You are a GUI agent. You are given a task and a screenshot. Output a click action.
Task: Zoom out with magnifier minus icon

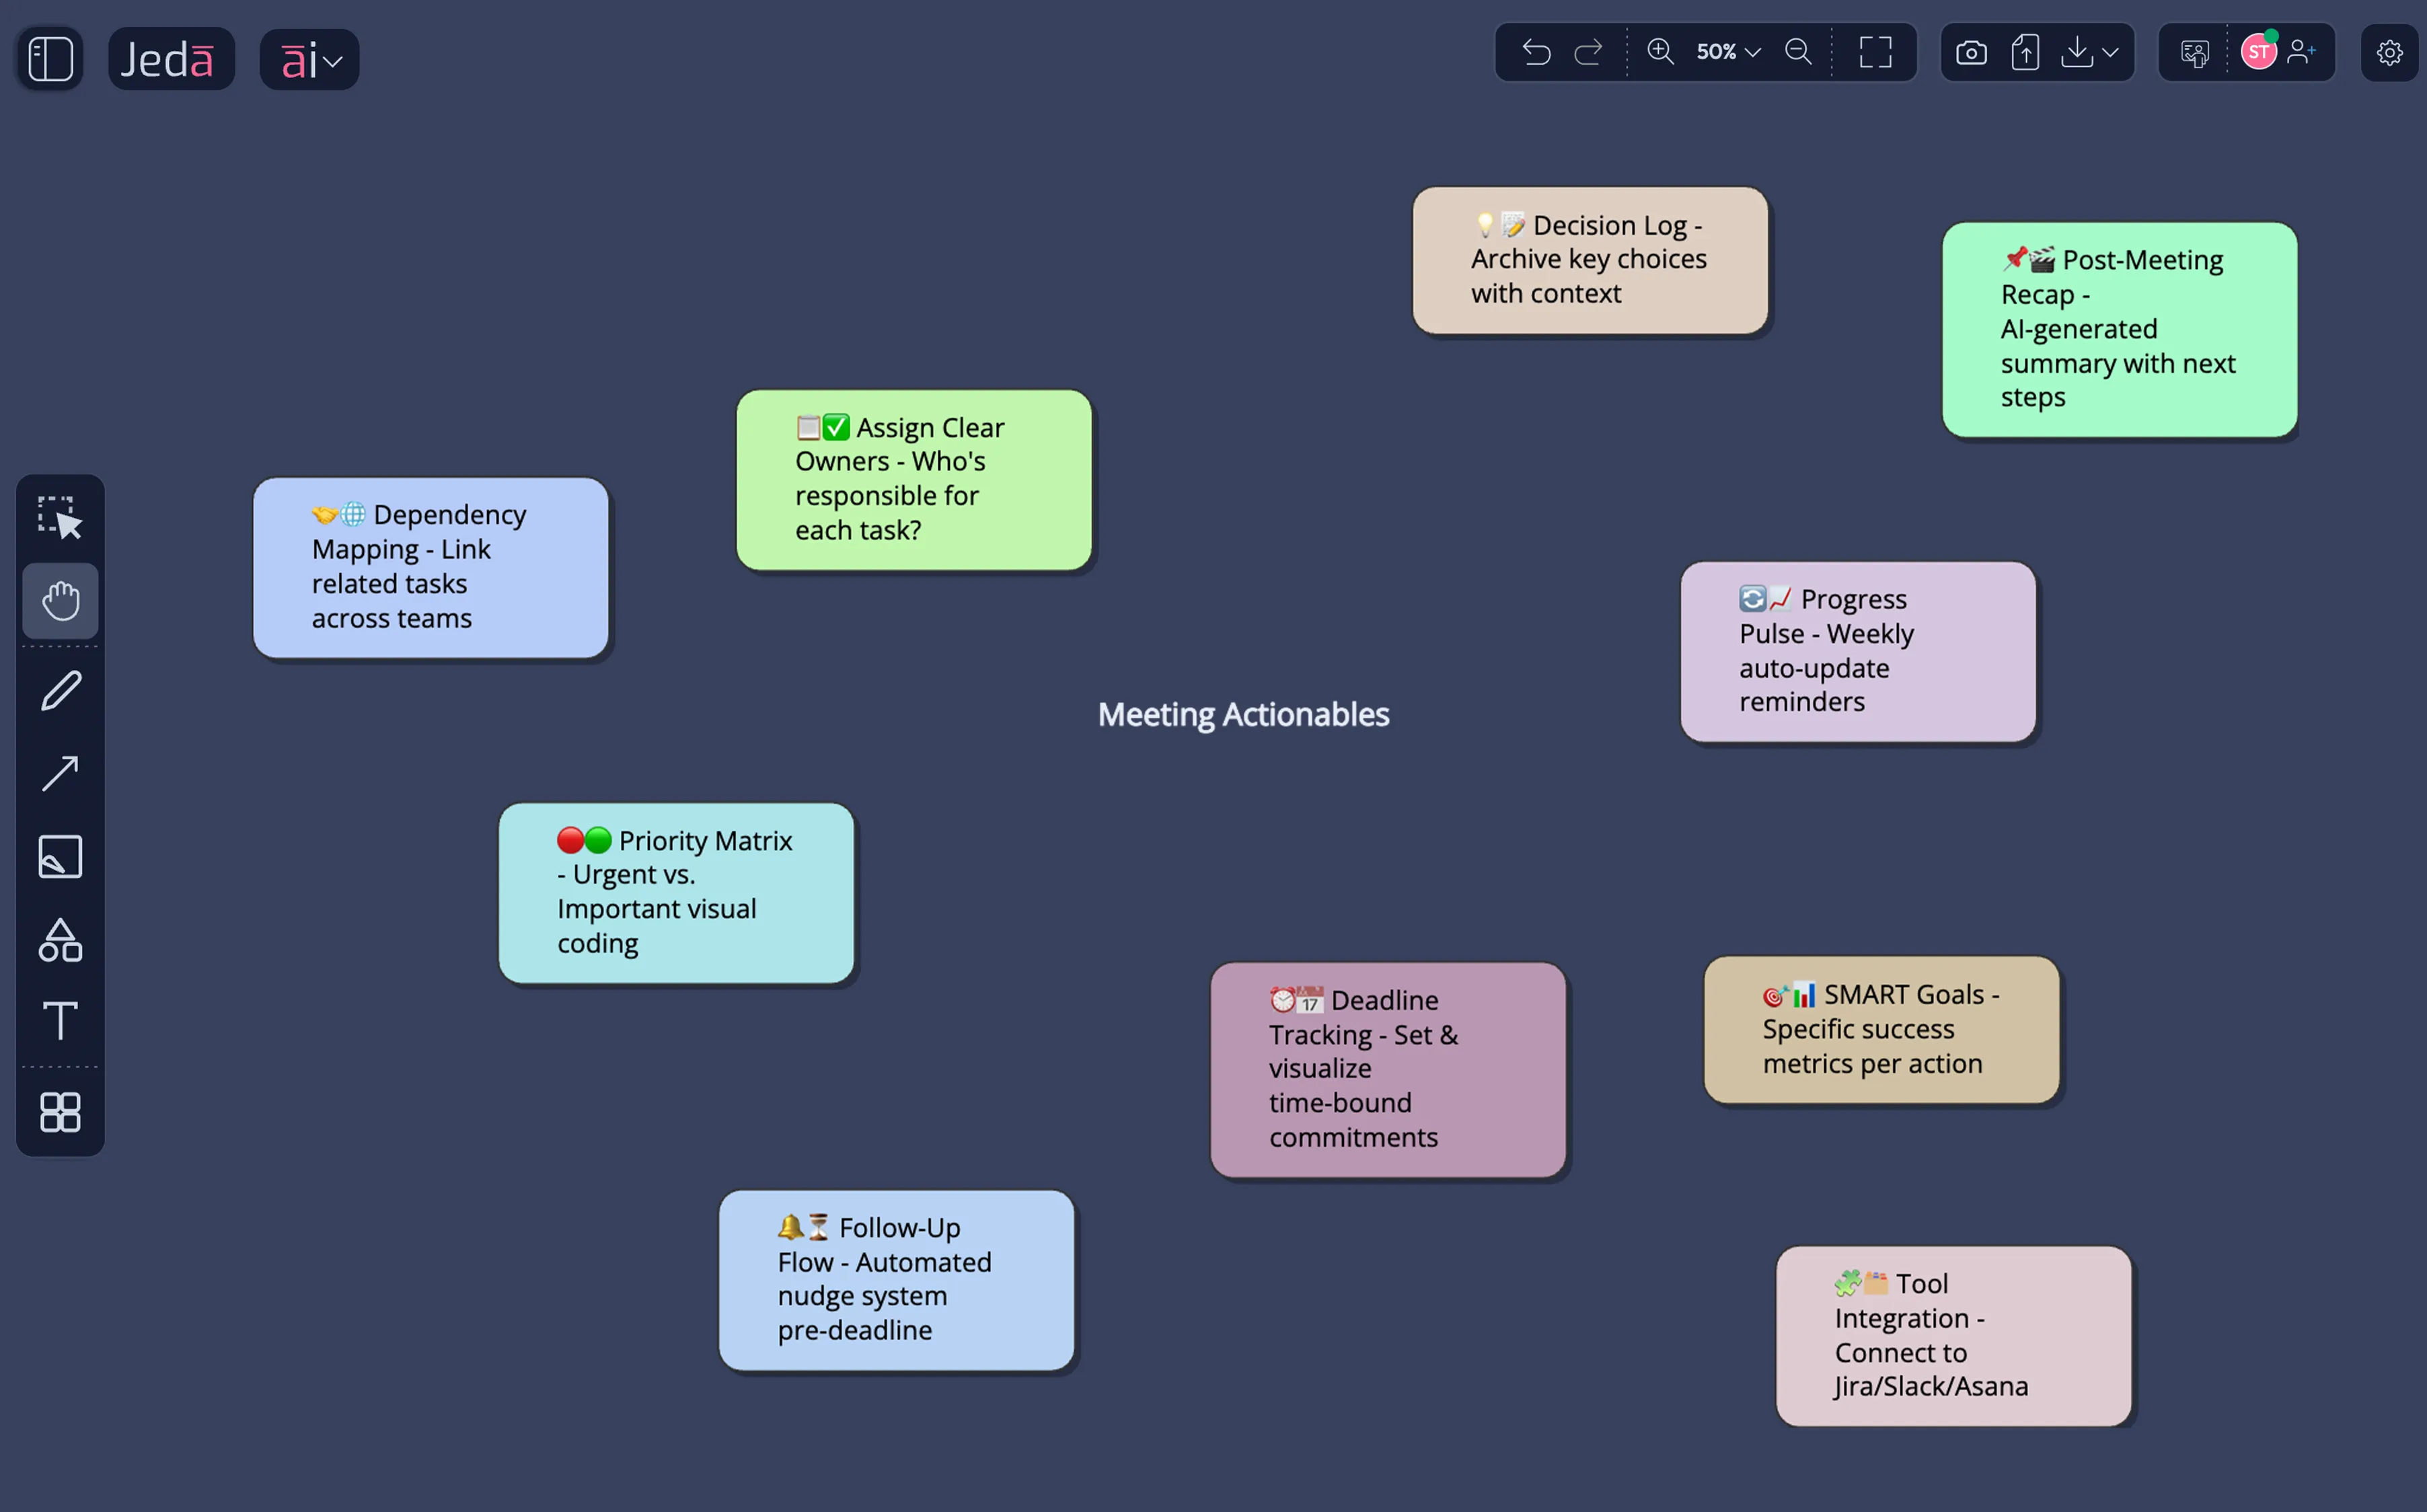point(1798,52)
